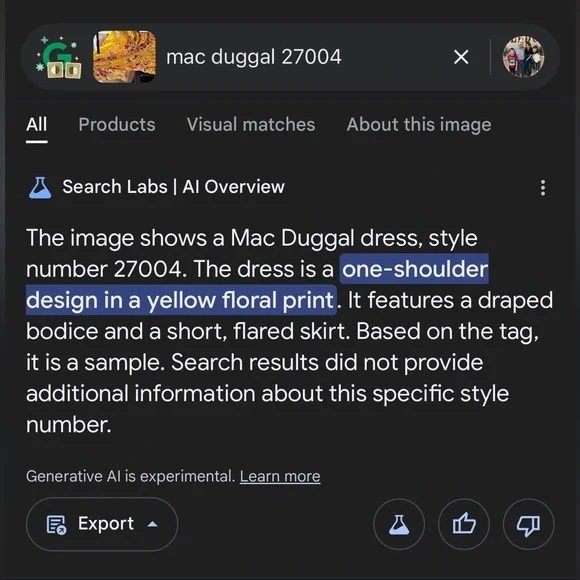The image size is (580, 580).
Task: Switch to the Visual matches tab
Action: click(x=251, y=125)
